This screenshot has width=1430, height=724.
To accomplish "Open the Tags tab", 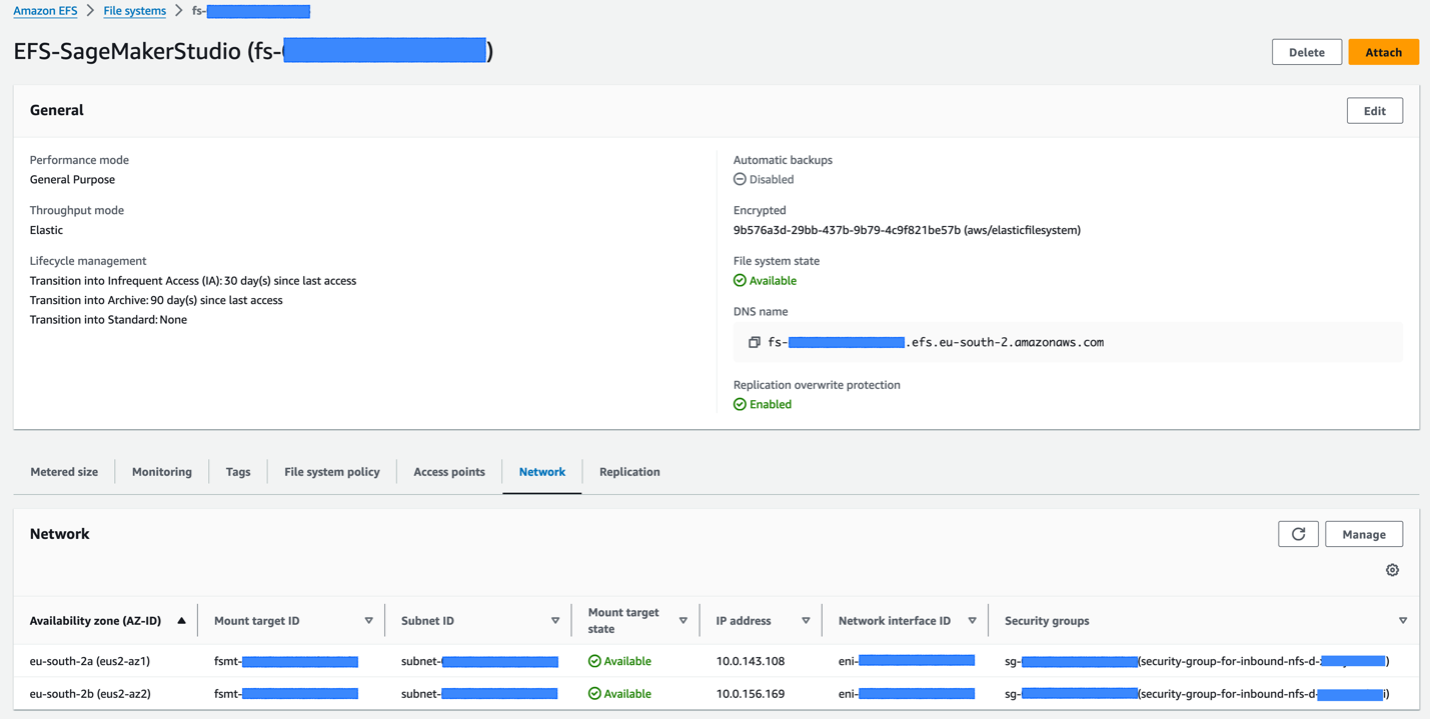I will (x=238, y=472).
